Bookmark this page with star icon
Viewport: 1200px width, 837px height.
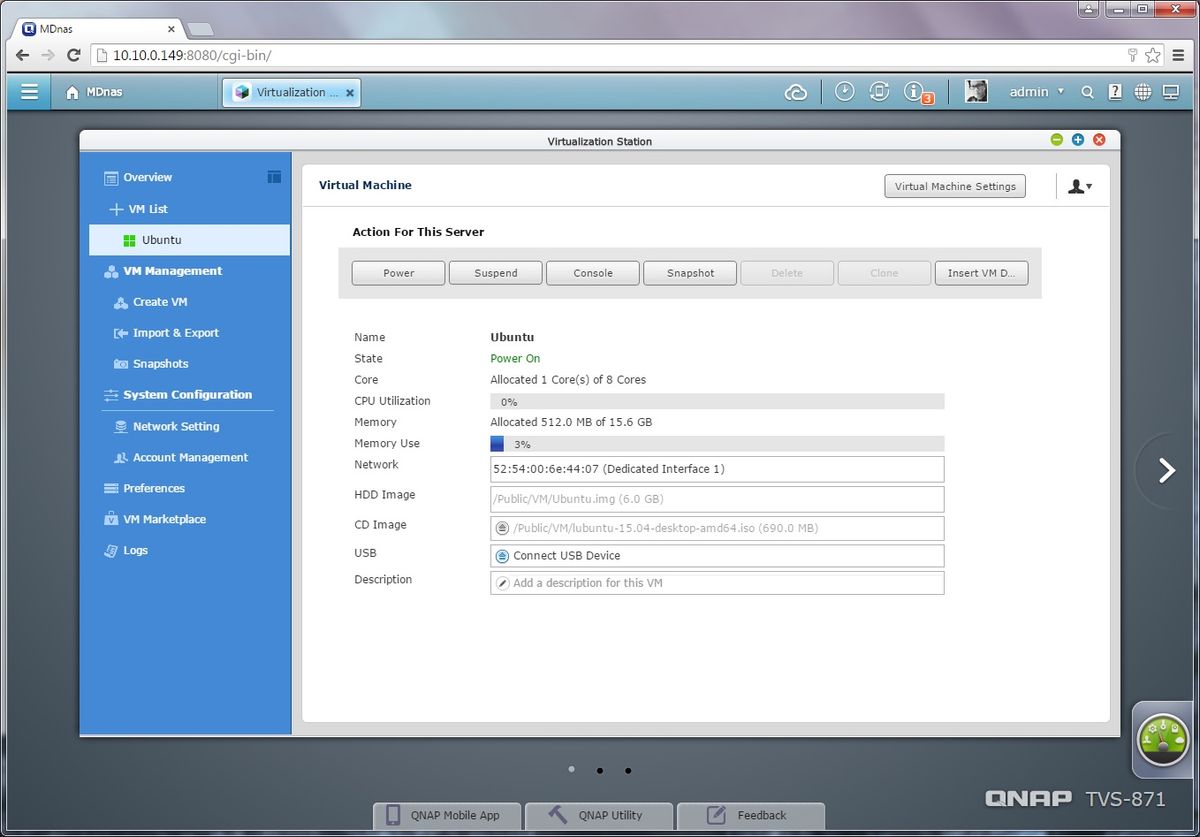click(1153, 55)
